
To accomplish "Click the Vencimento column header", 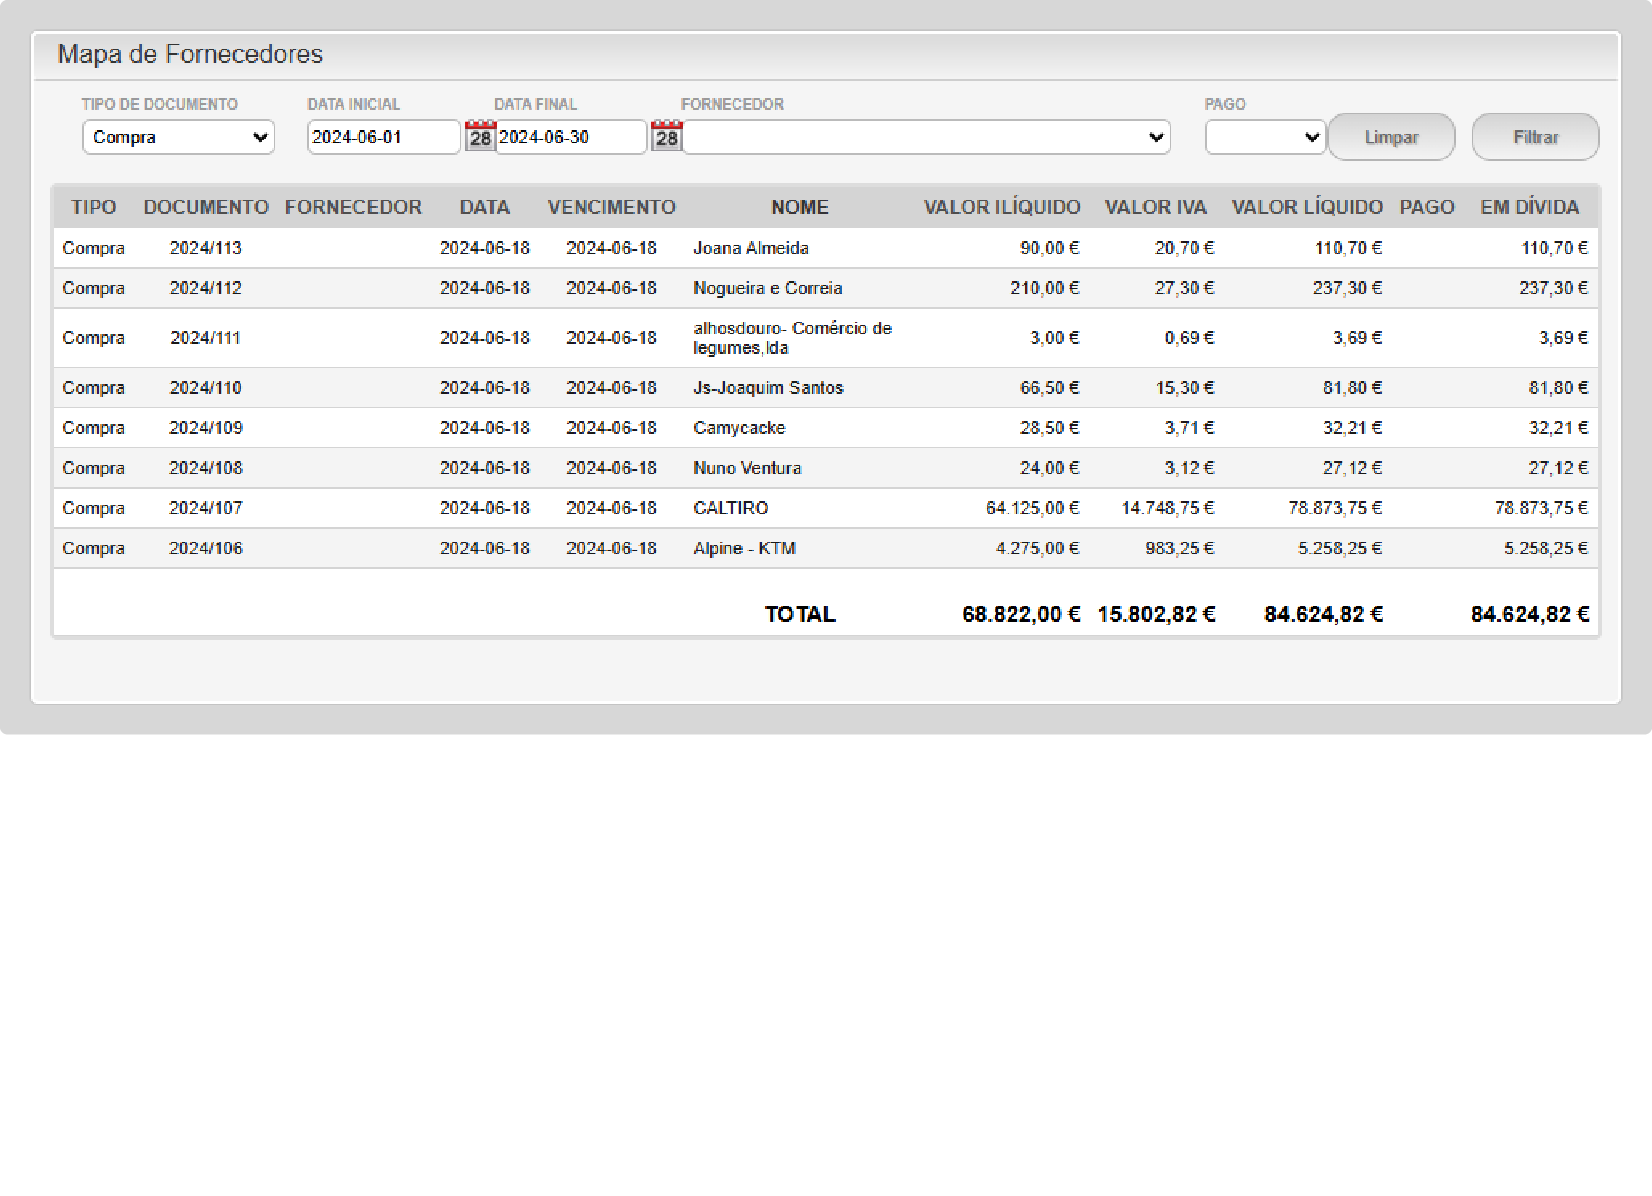I will click(611, 207).
